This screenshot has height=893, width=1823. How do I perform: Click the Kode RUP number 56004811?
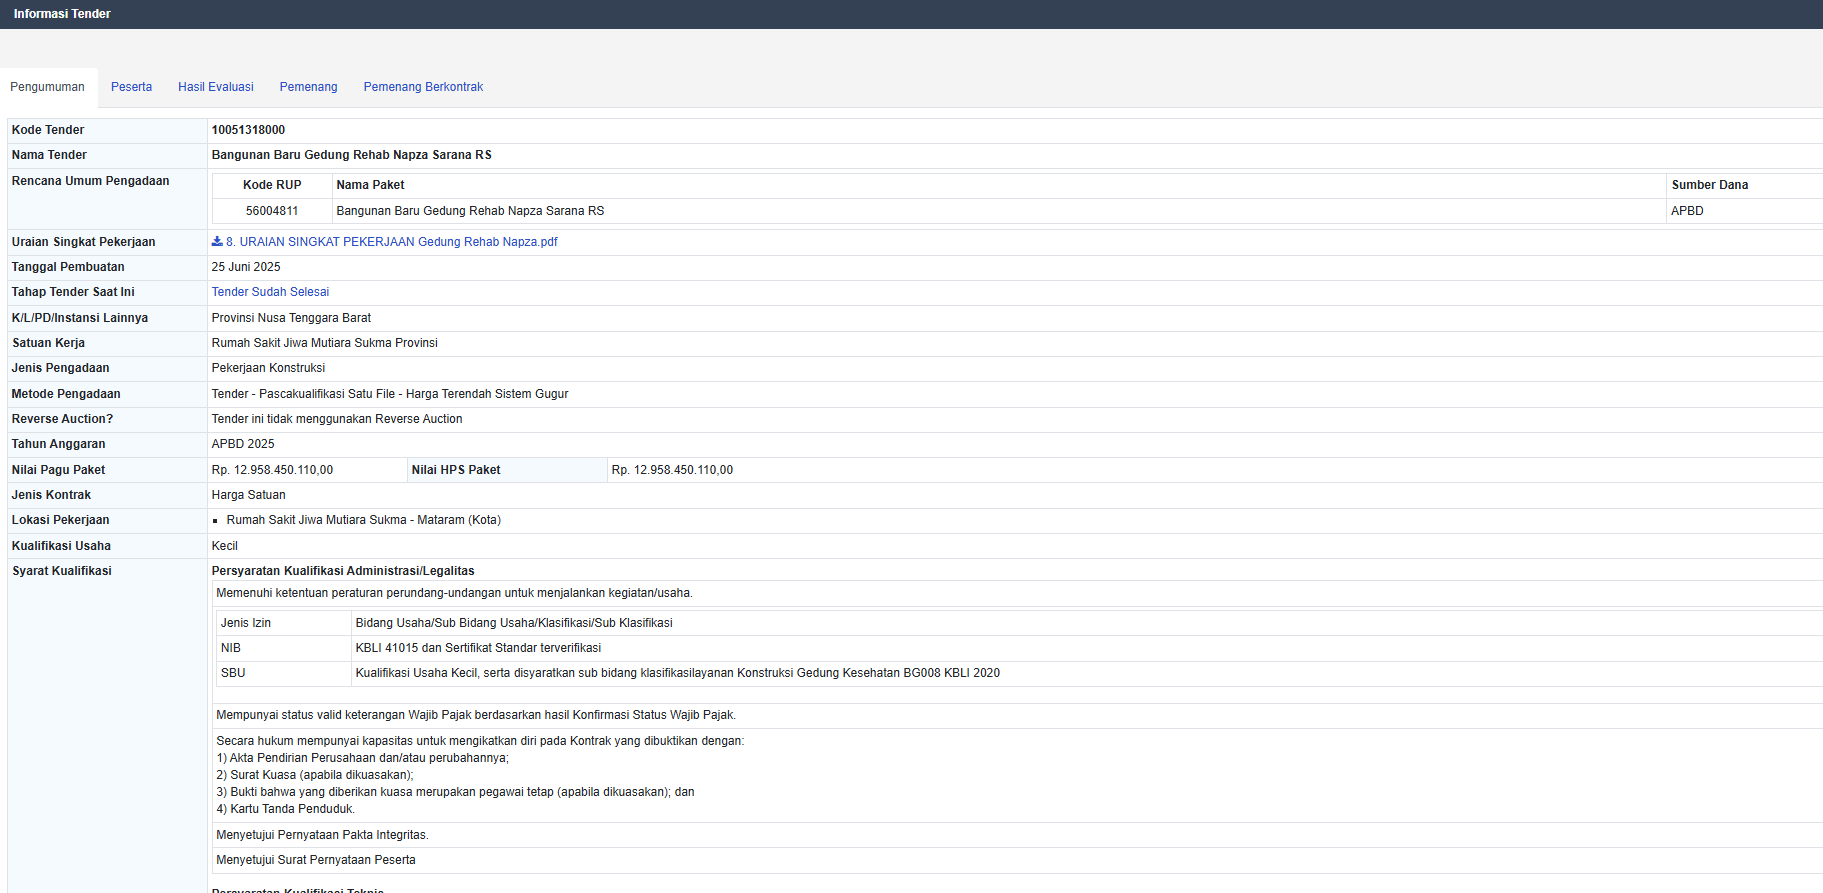272,211
